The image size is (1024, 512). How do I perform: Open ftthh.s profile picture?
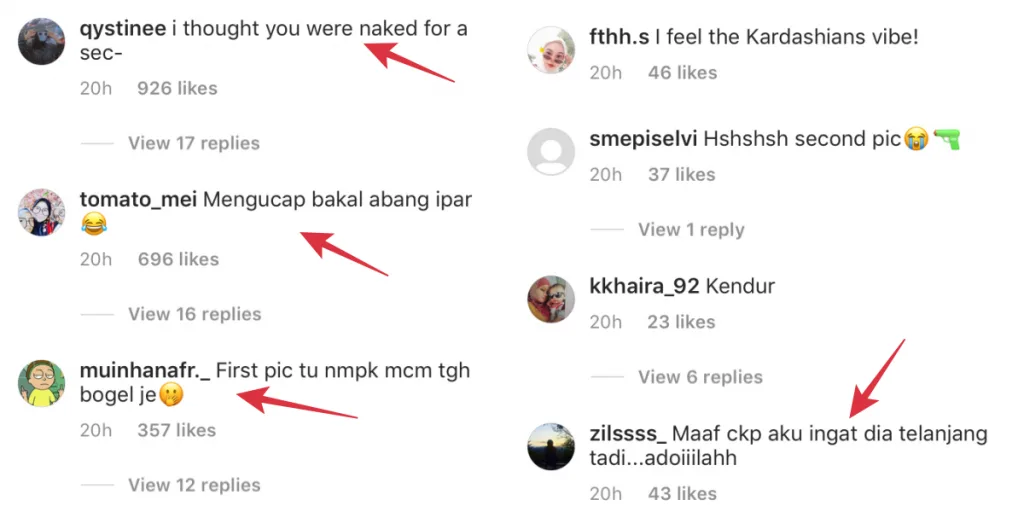pyautogui.click(x=551, y=50)
